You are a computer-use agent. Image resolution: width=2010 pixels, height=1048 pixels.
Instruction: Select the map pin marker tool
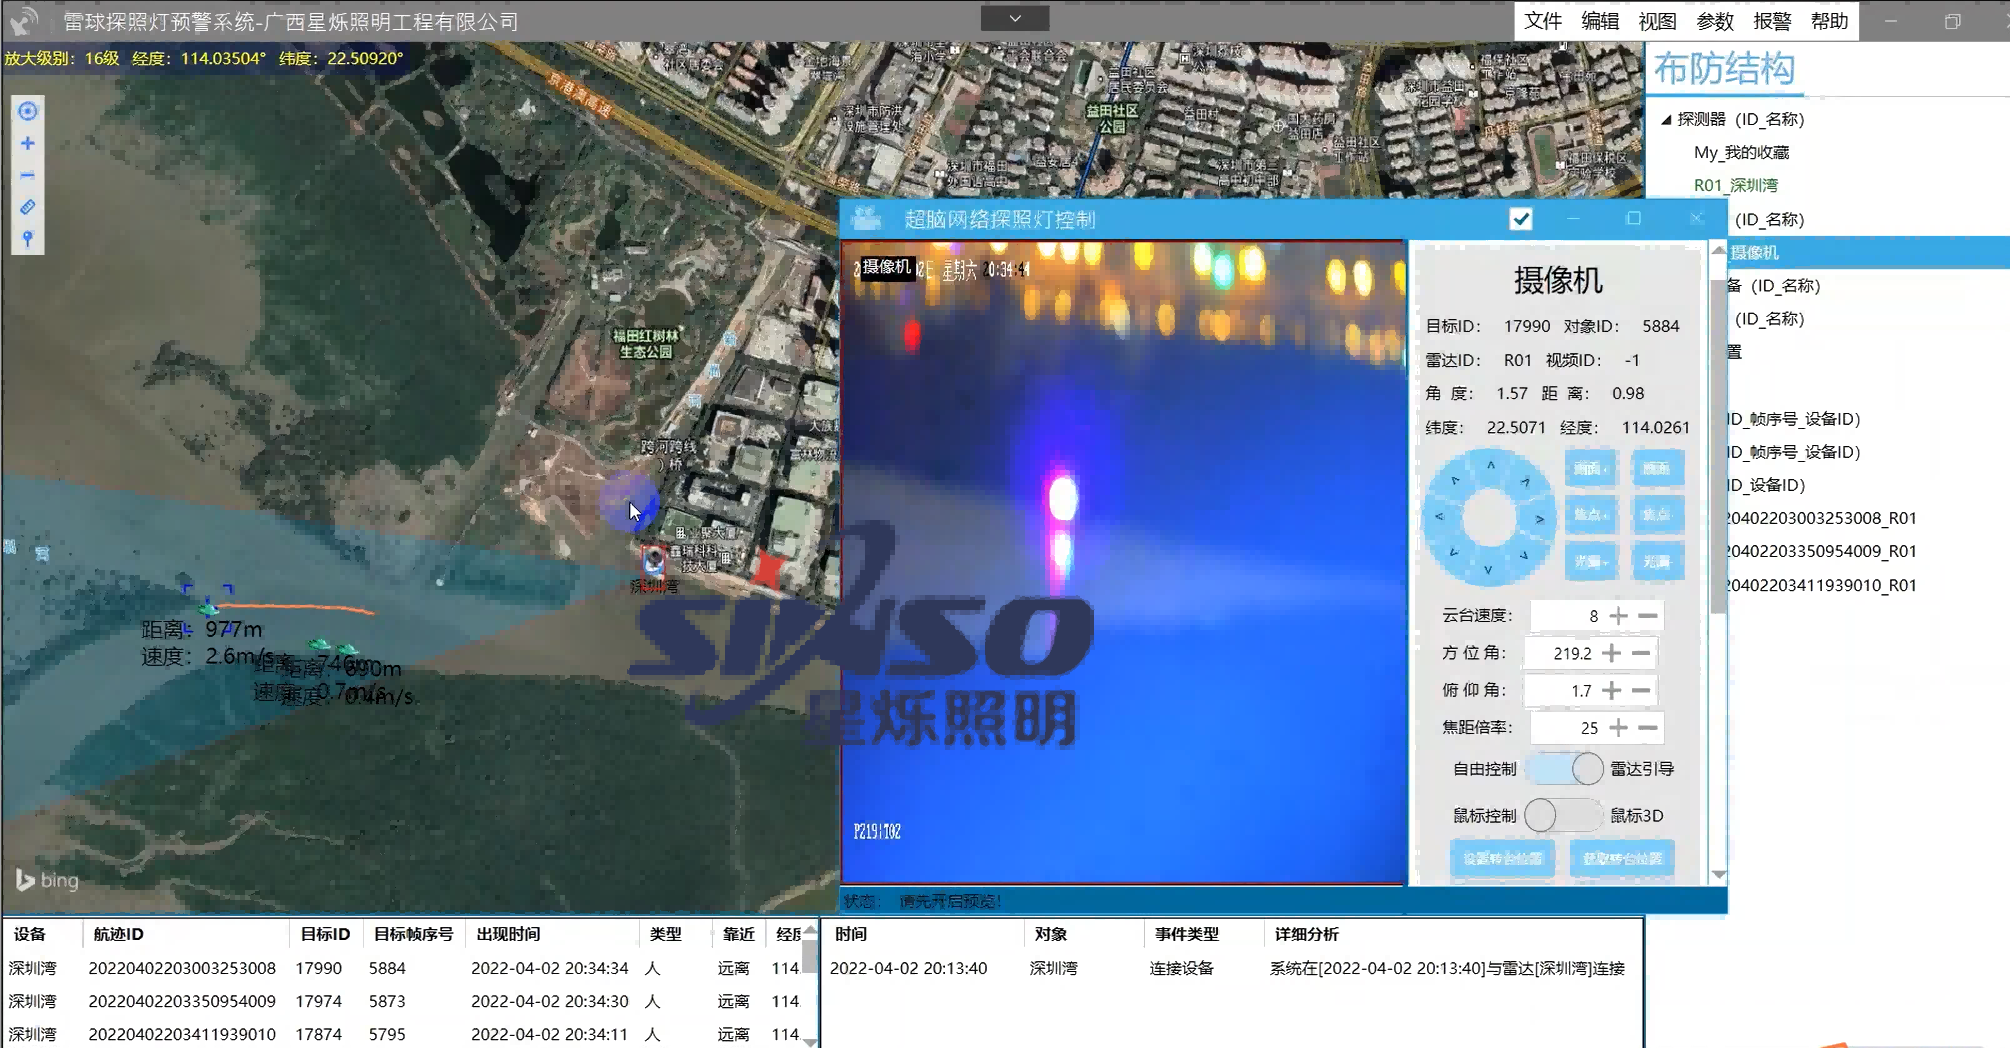28,239
